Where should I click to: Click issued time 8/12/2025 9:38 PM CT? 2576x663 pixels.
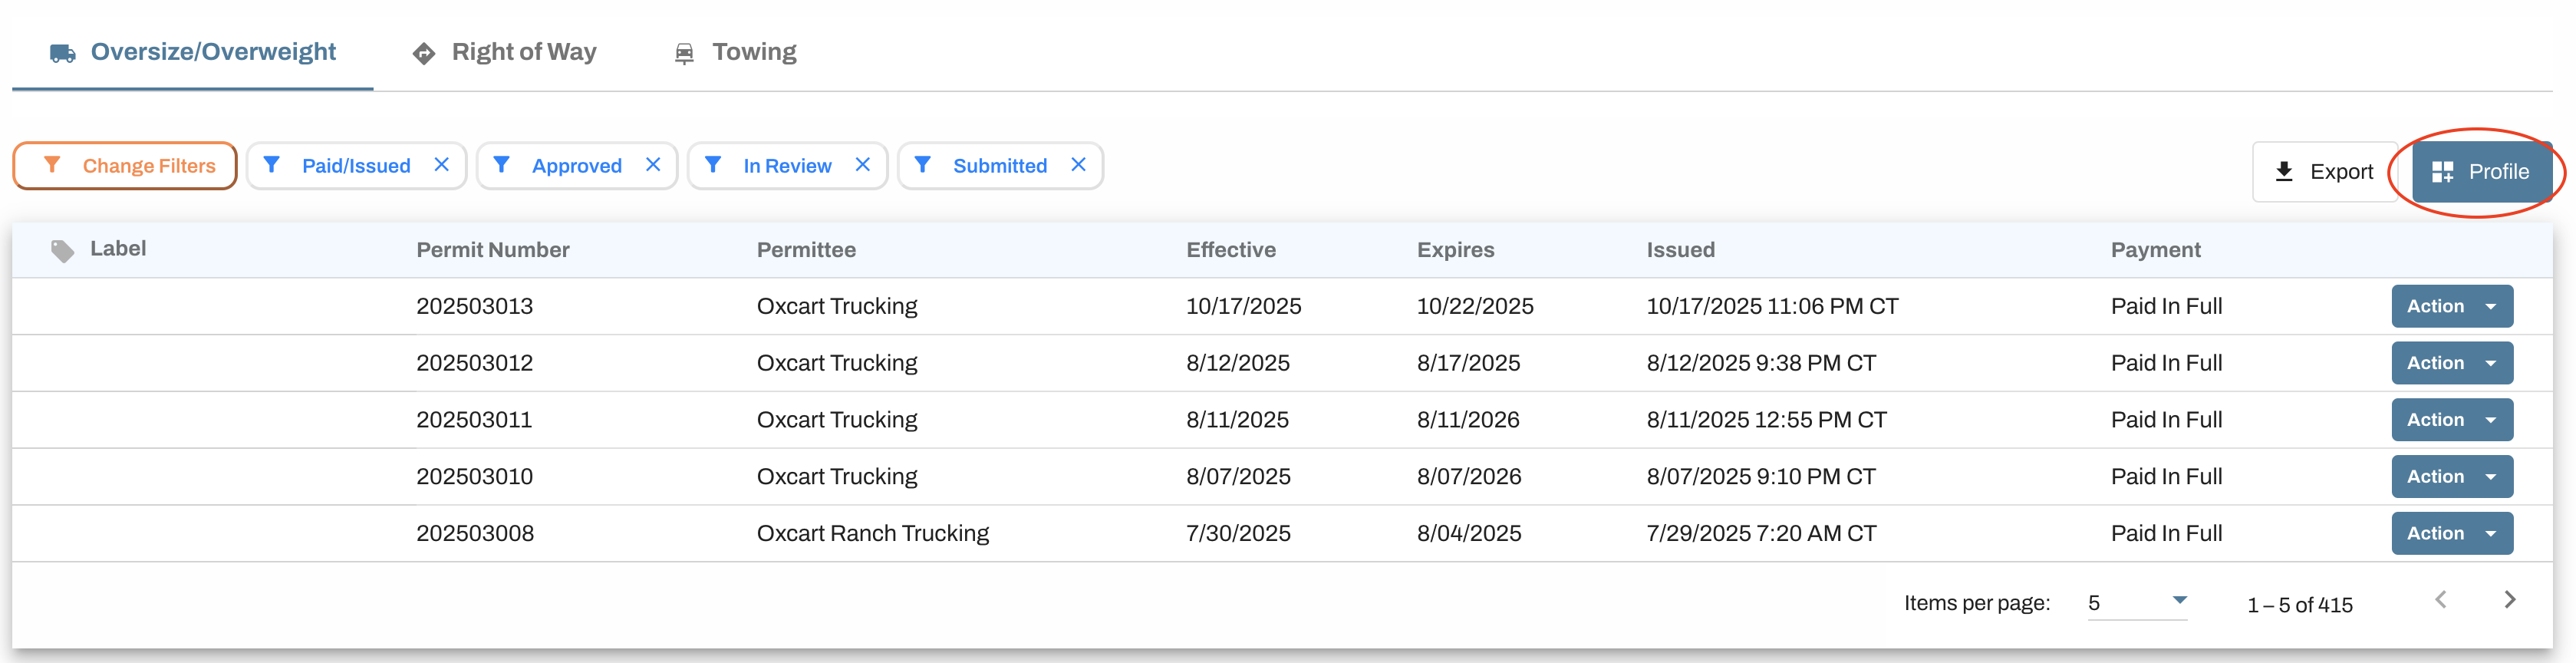tap(1762, 363)
